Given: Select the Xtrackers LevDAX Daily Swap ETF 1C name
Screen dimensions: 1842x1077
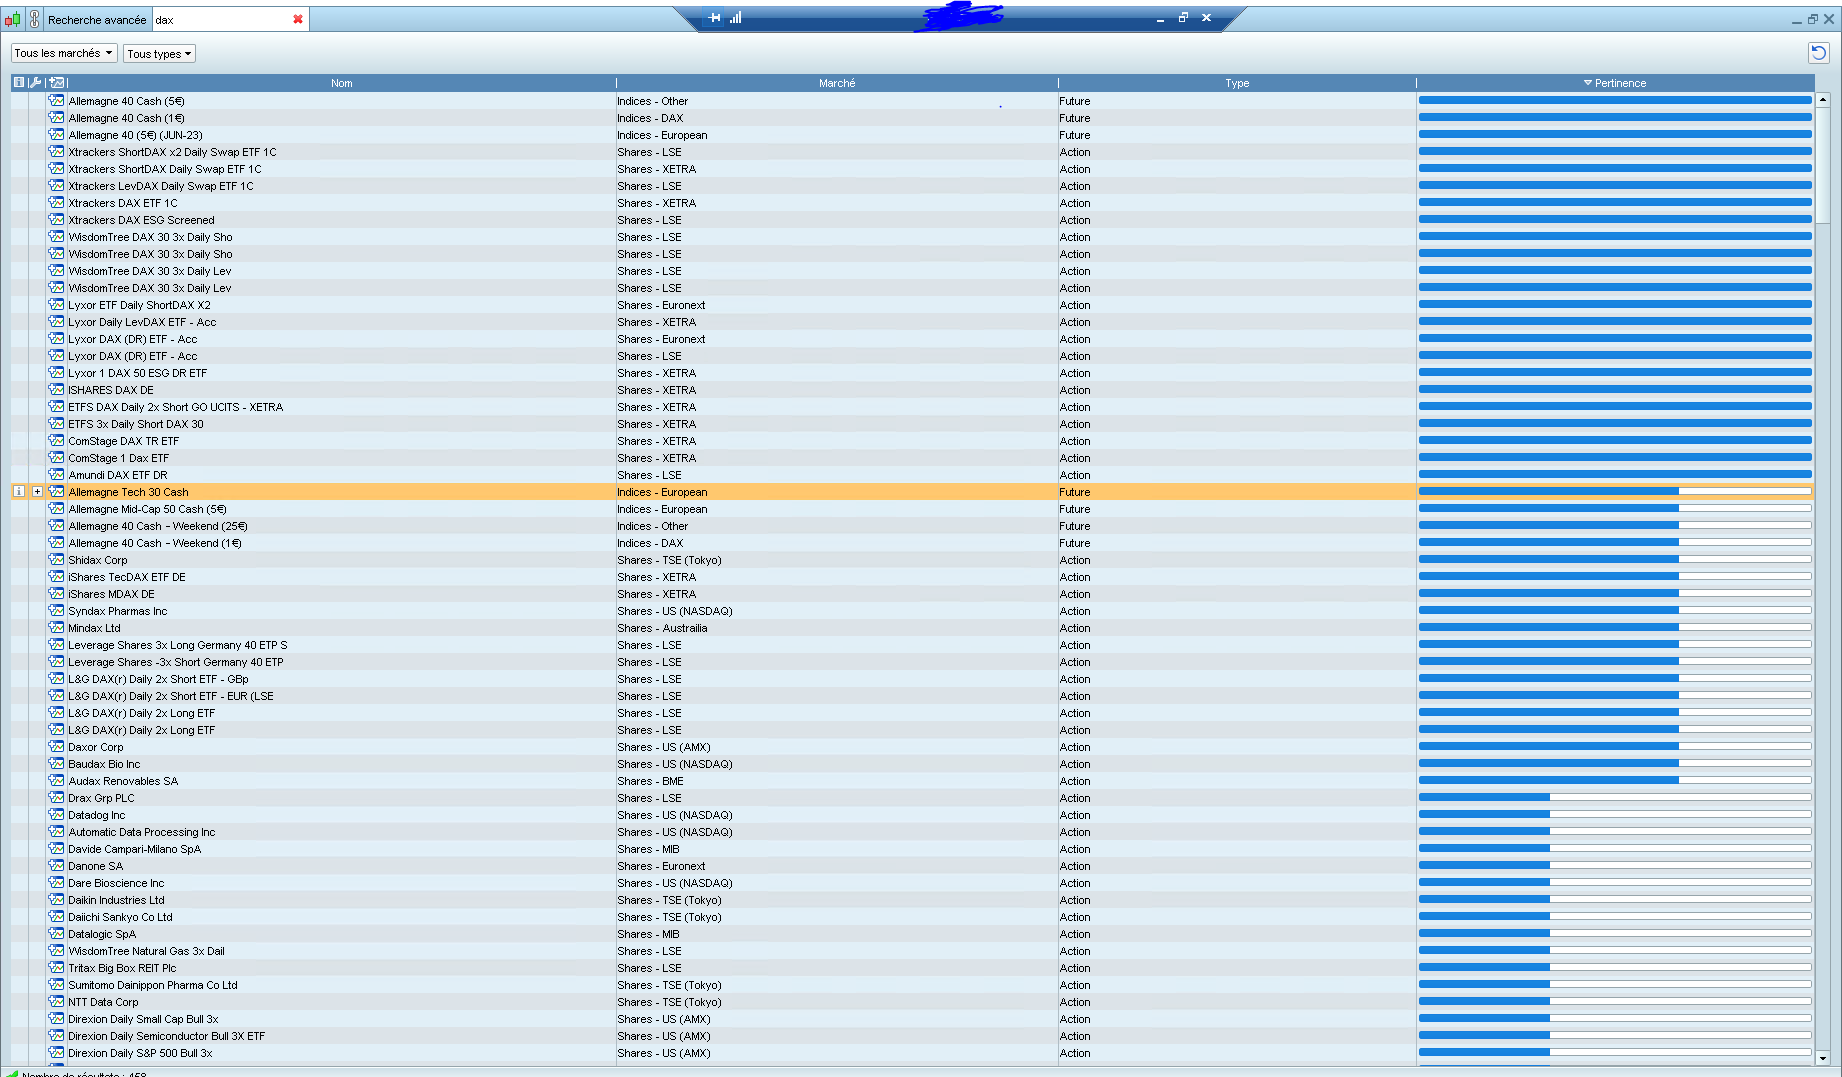Looking at the screenshot, I should 161,186.
